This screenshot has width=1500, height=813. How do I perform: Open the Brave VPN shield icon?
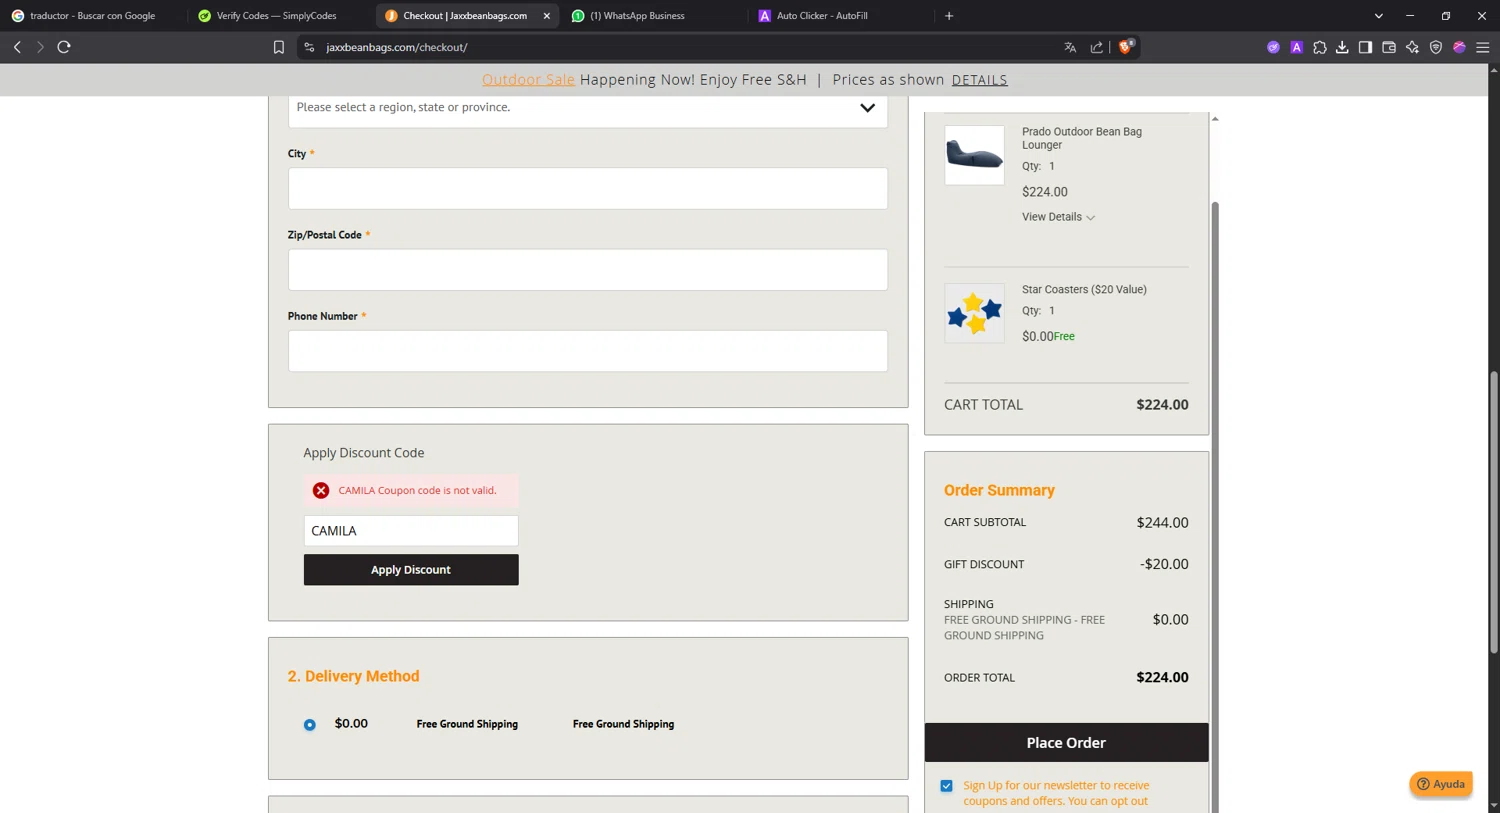pyautogui.click(x=1436, y=47)
